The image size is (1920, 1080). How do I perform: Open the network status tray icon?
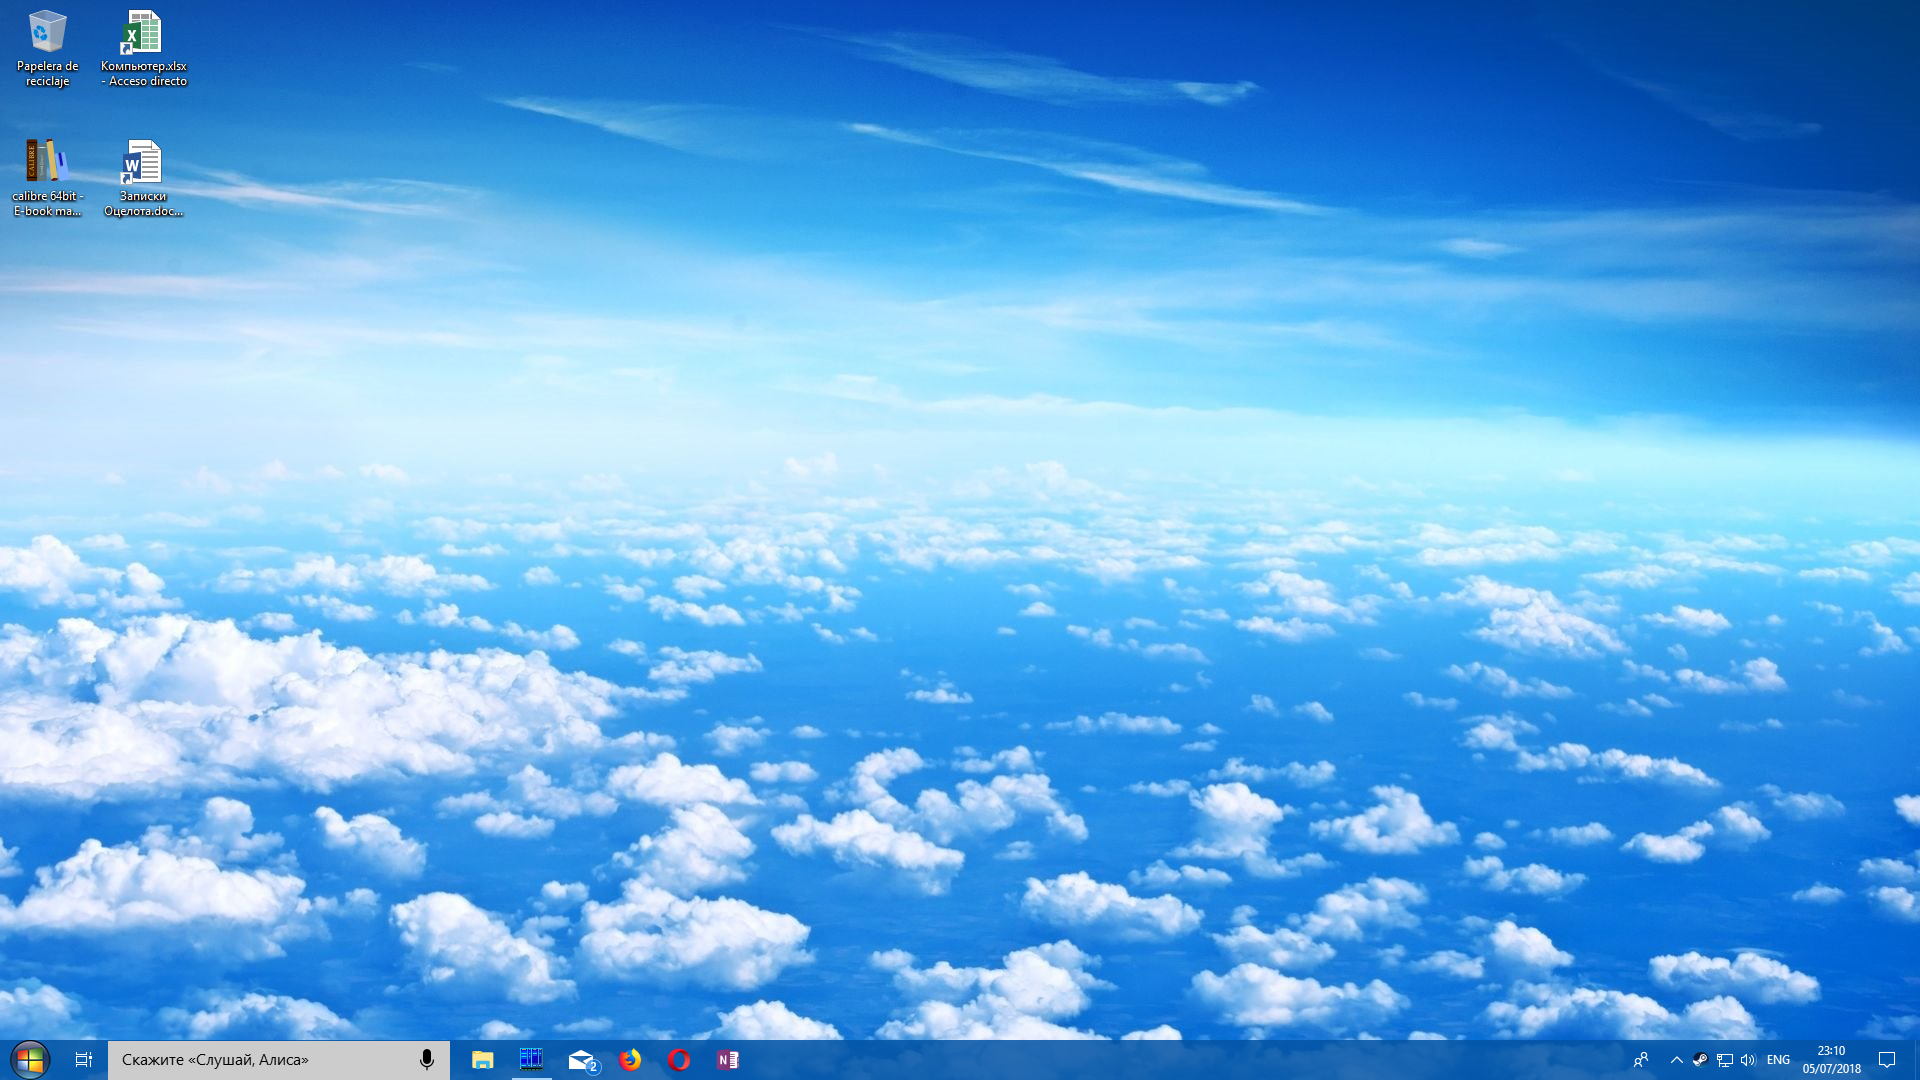(x=1724, y=1060)
